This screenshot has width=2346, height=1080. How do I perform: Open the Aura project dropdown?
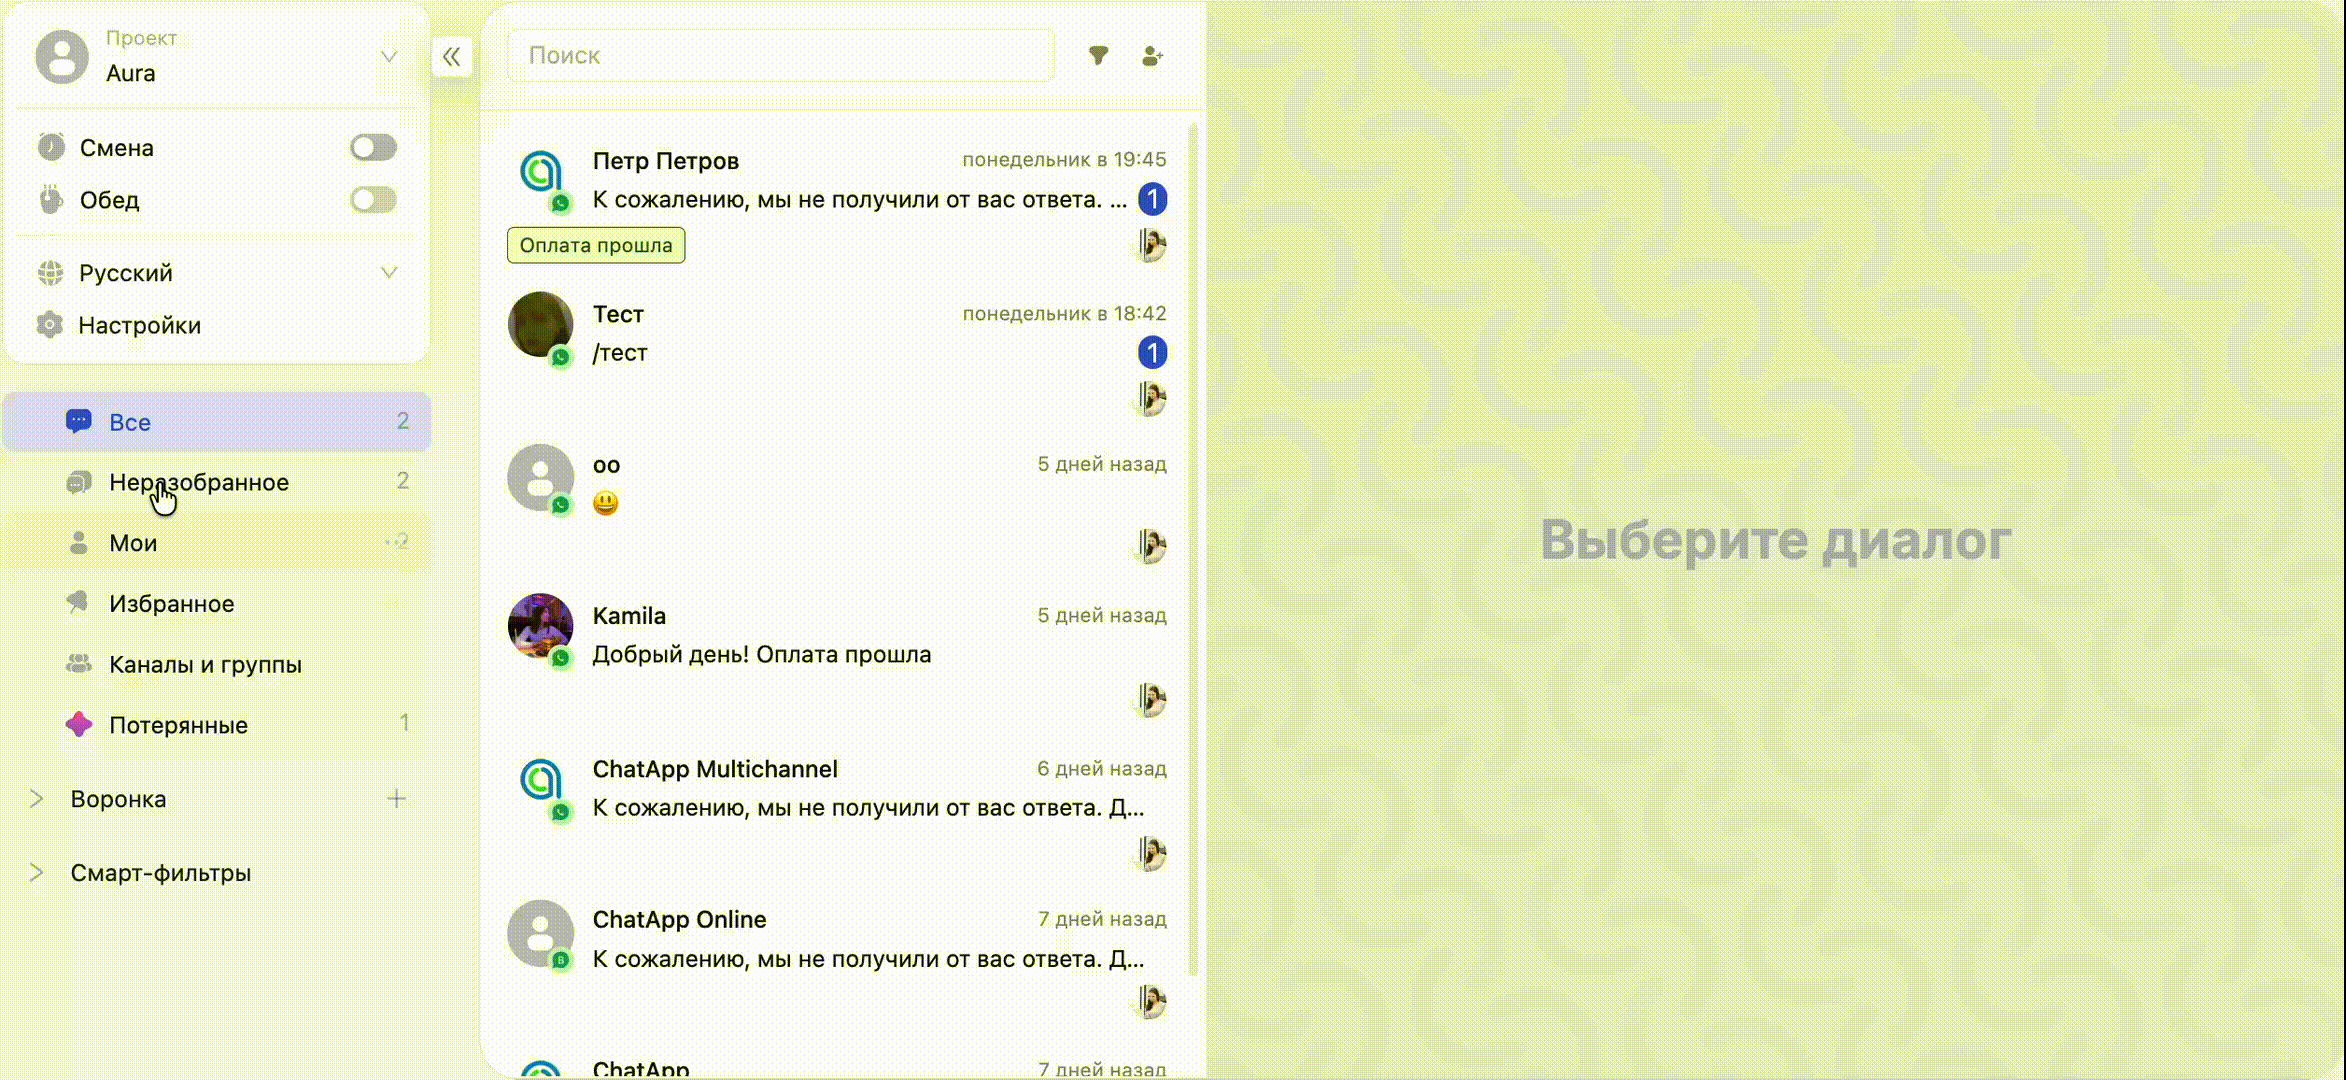click(x=389, y=56)
